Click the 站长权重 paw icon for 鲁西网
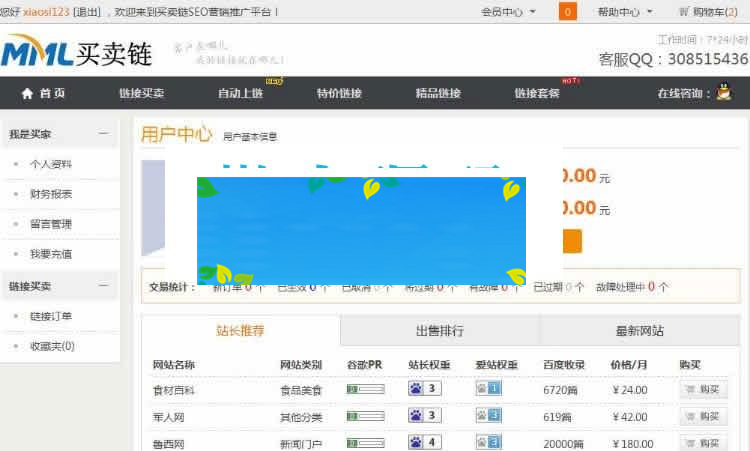The width and height of the screenshot is (750, 451). (424, 442)
